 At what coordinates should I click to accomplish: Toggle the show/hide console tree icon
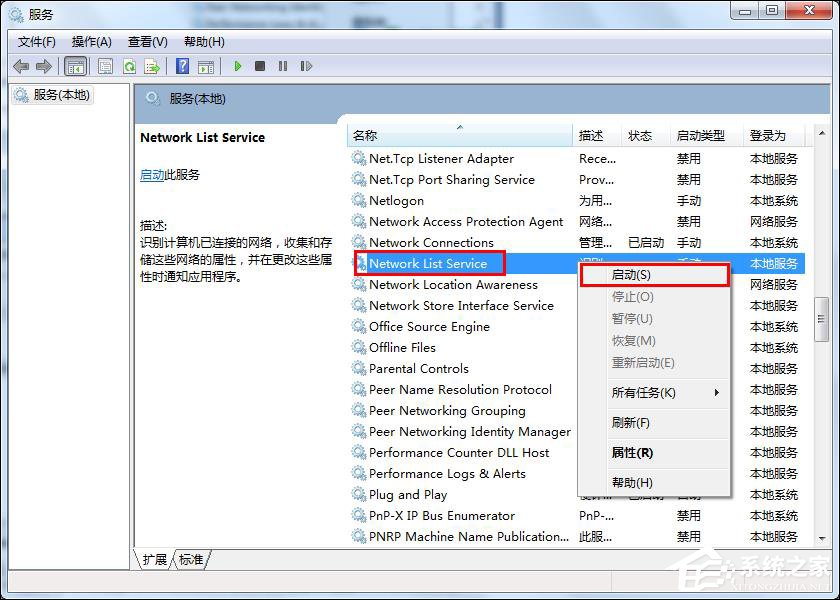[76, 66]
